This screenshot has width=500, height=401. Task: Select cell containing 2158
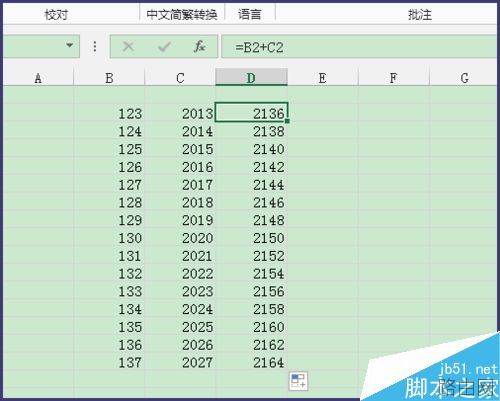[x=251, y=309]
